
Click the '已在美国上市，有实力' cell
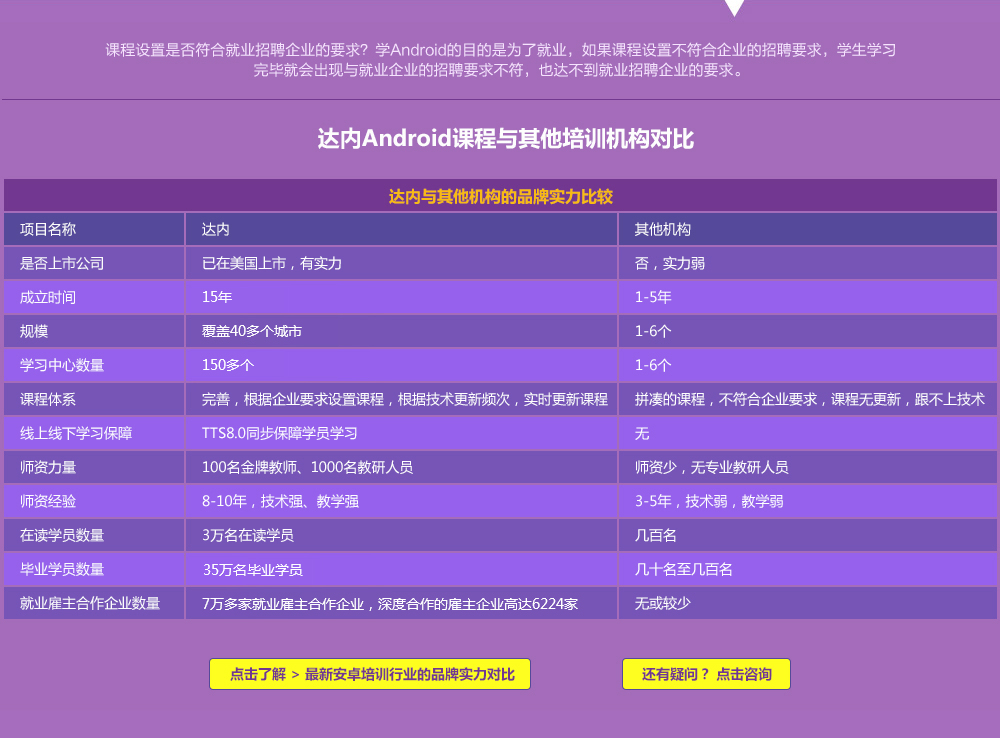pos(272,263)
